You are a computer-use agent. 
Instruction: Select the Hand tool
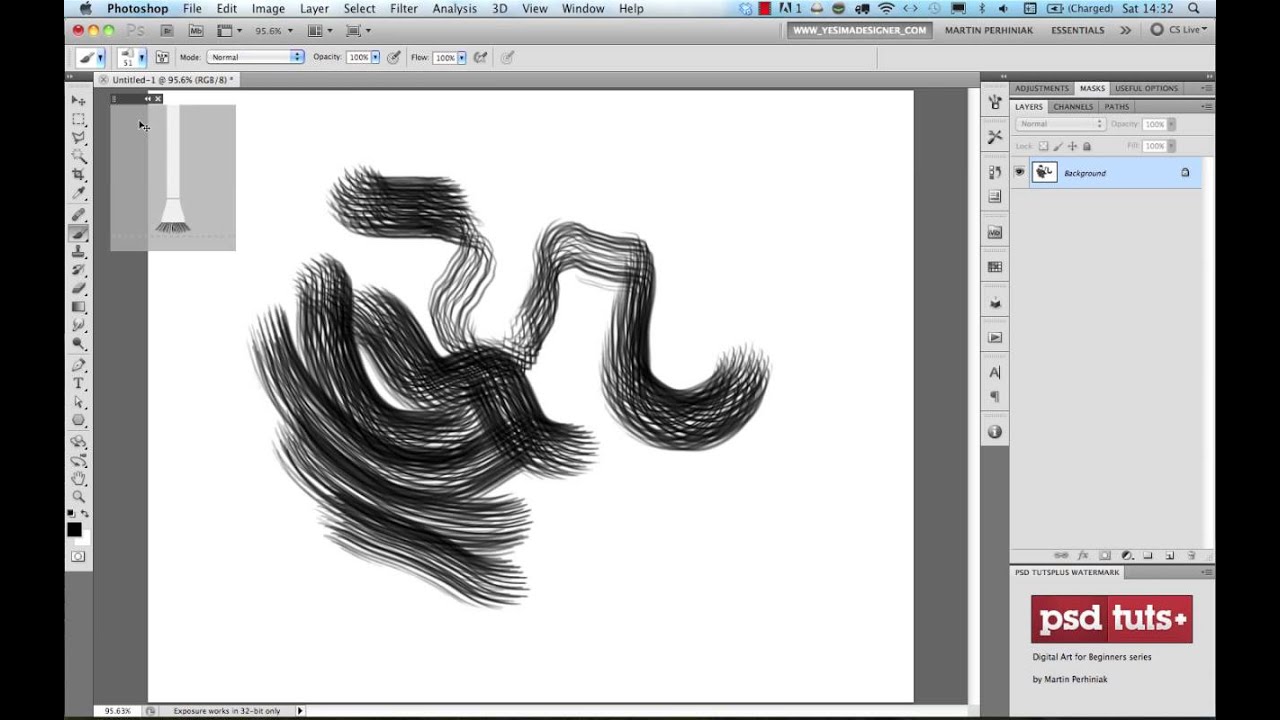[78, 478]
